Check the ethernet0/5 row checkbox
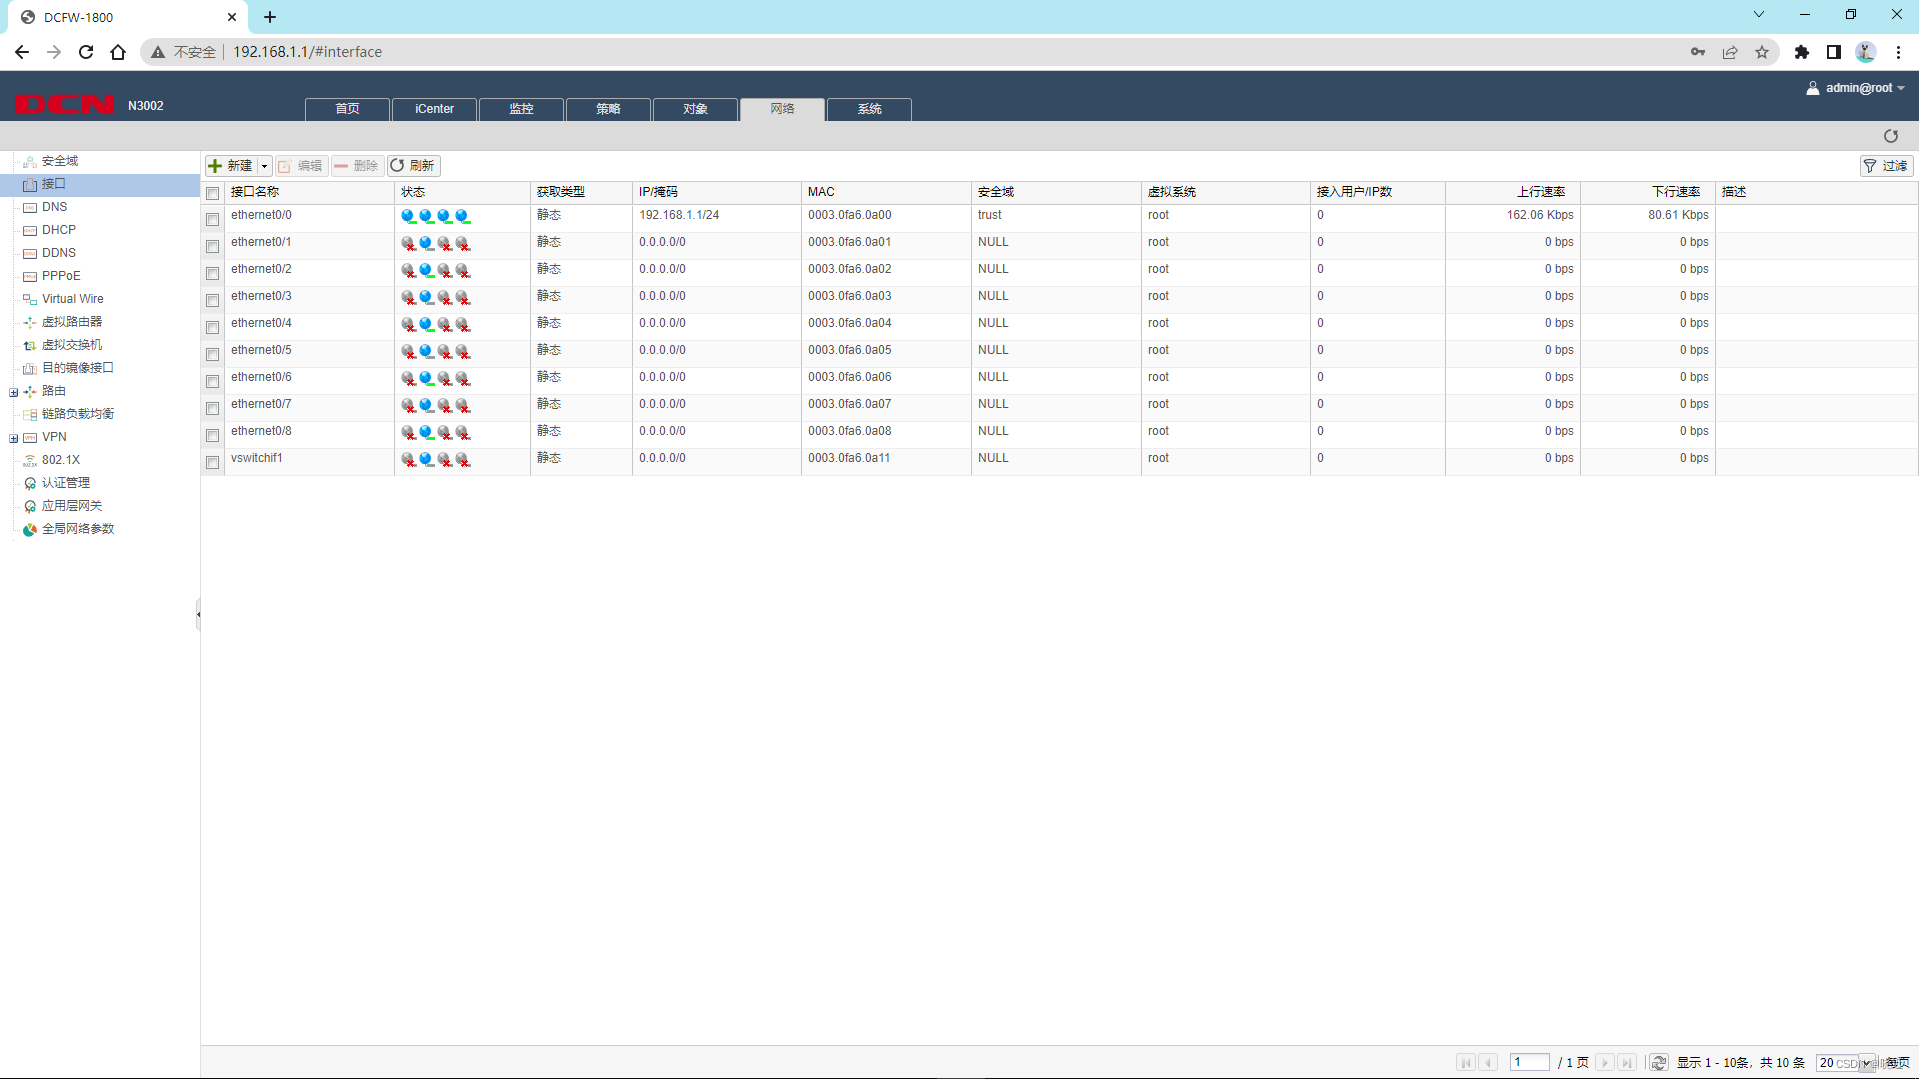This screenshot has width=1919, height=1079. [213, 354]
